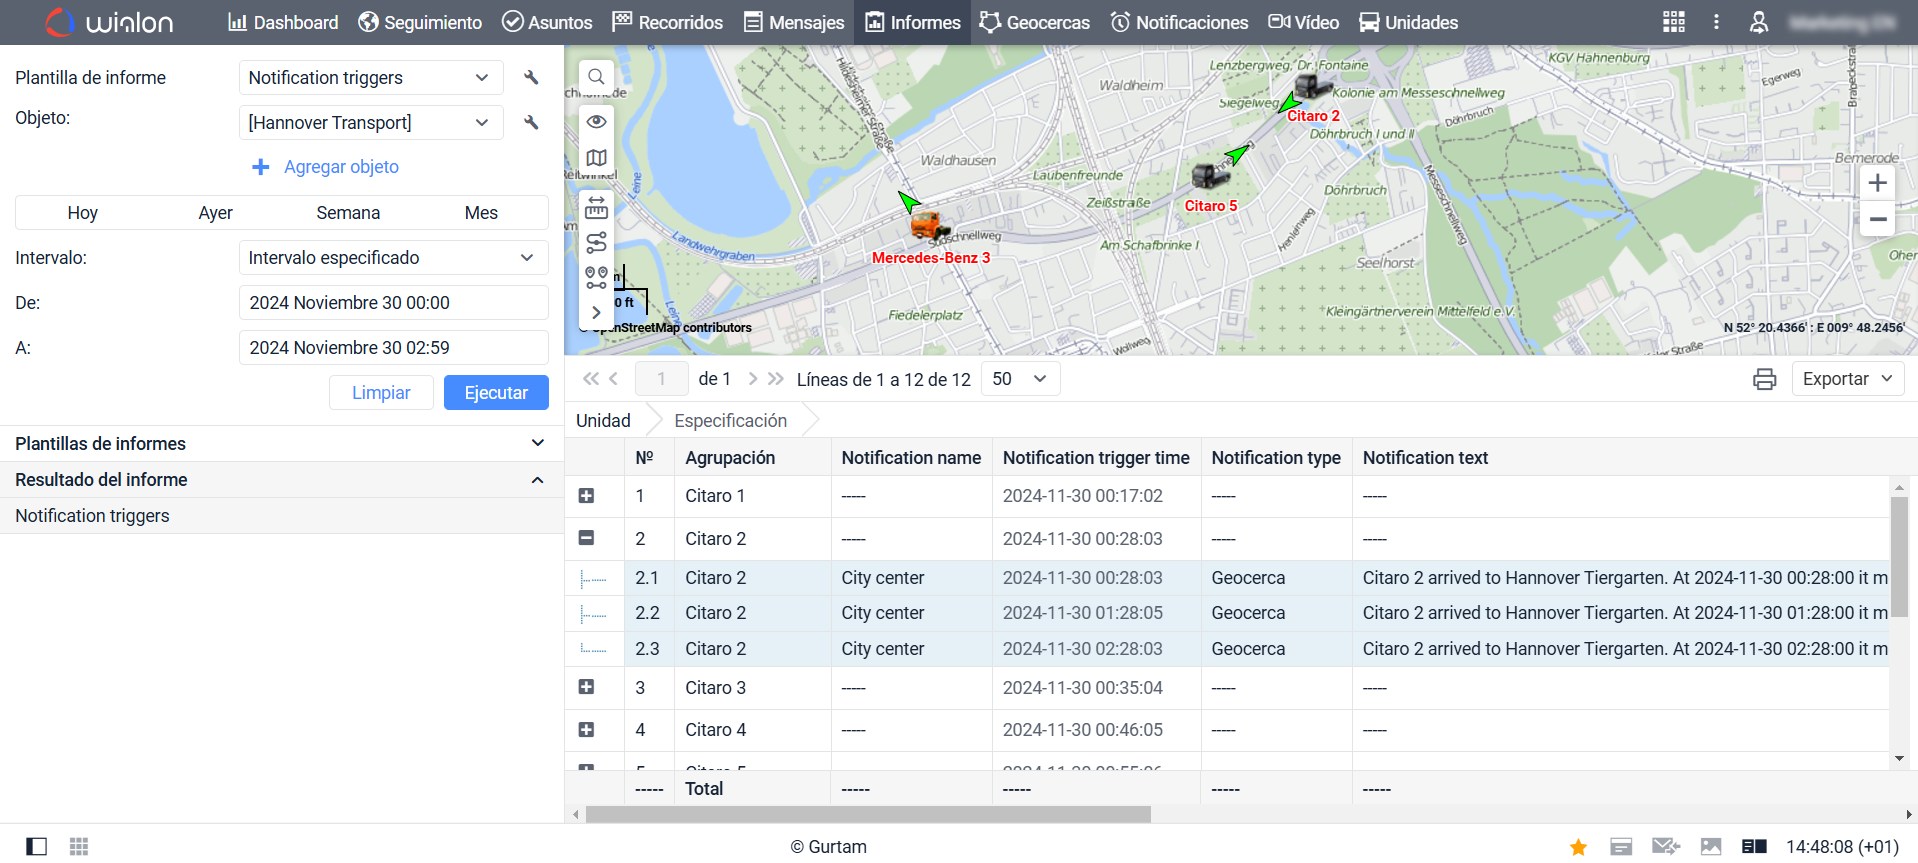1918x863 pixels.
Task: Click the user account icon
Action: coord(1758,22)
